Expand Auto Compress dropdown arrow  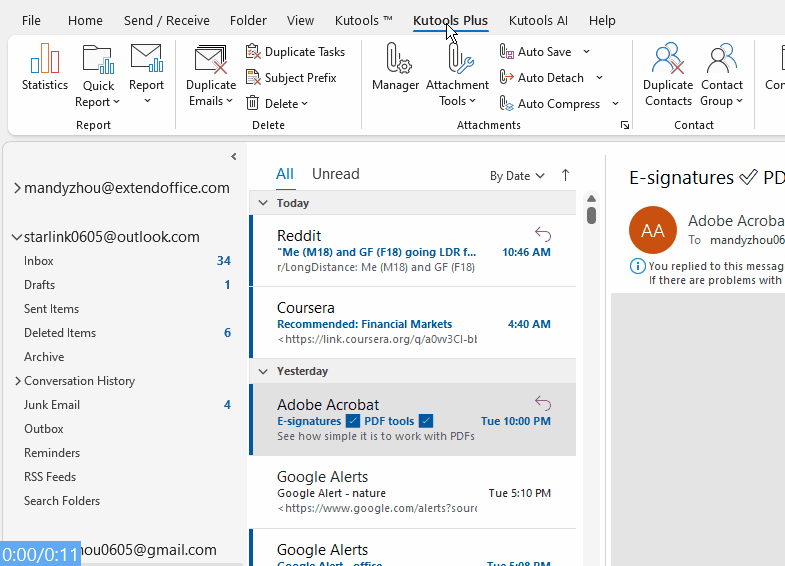point(615,104)
